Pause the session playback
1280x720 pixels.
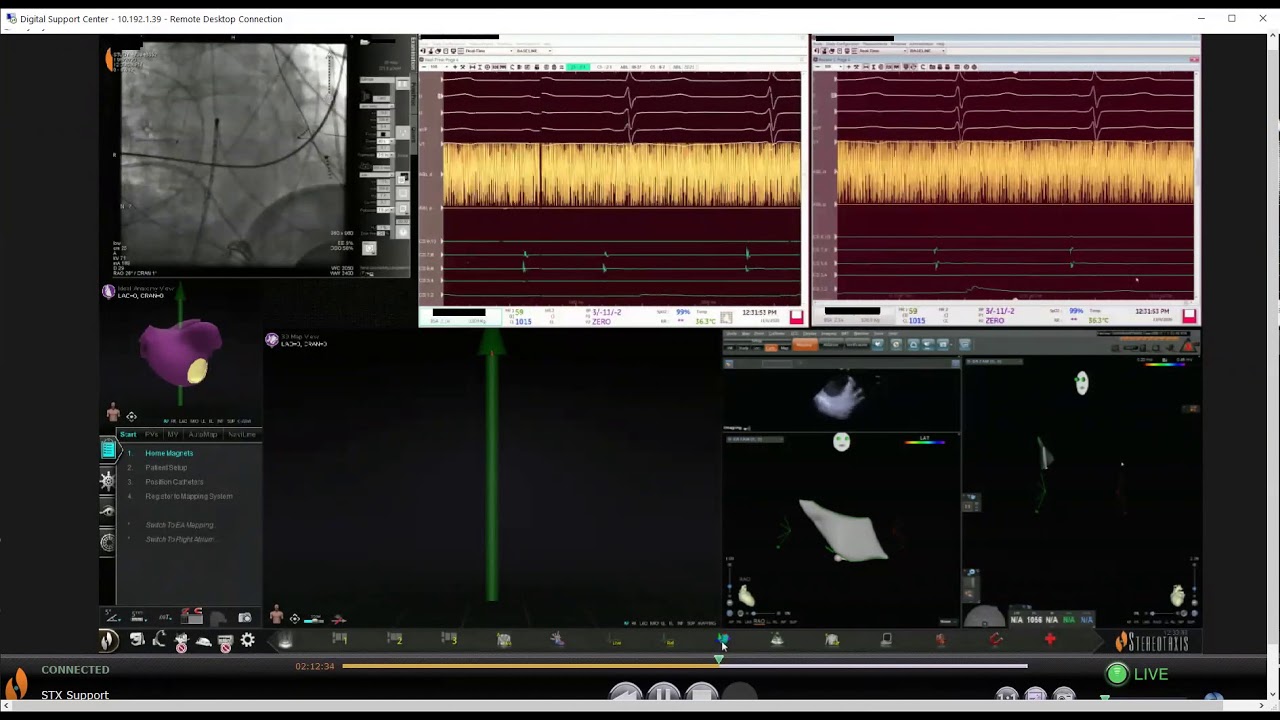[x=664, y=693]
